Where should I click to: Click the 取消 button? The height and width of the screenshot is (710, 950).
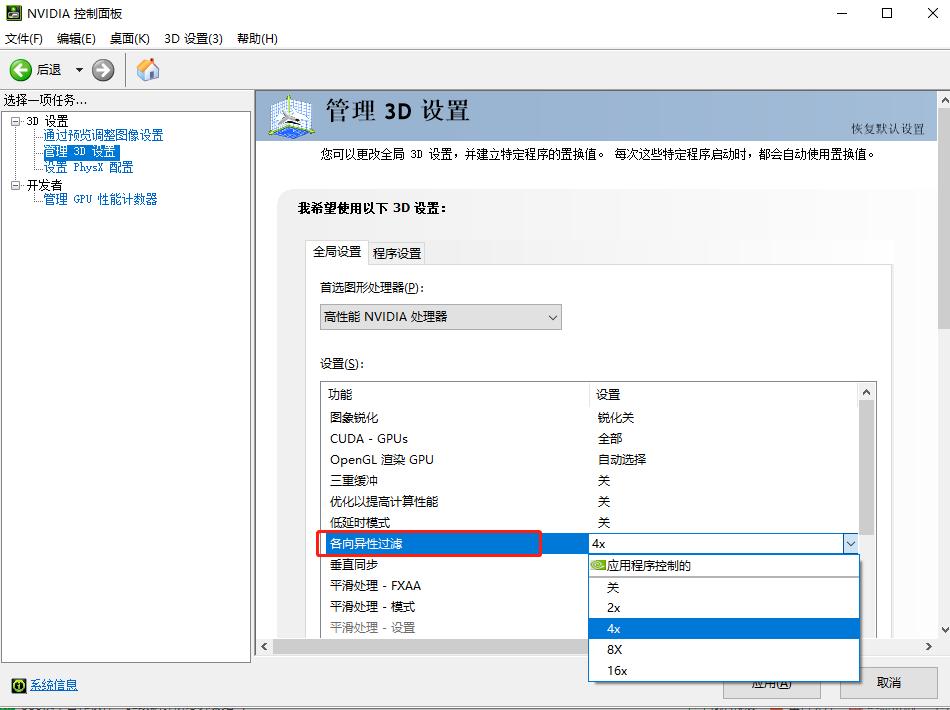(887, 683)
